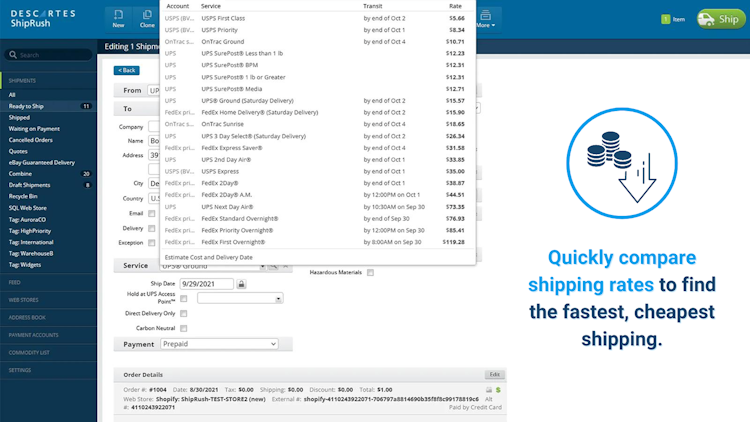The height and width of the screenshot is (422, 750).
Task: Enable the Direct Delivery Only checkbox
Action: click(x=184, y=314)
